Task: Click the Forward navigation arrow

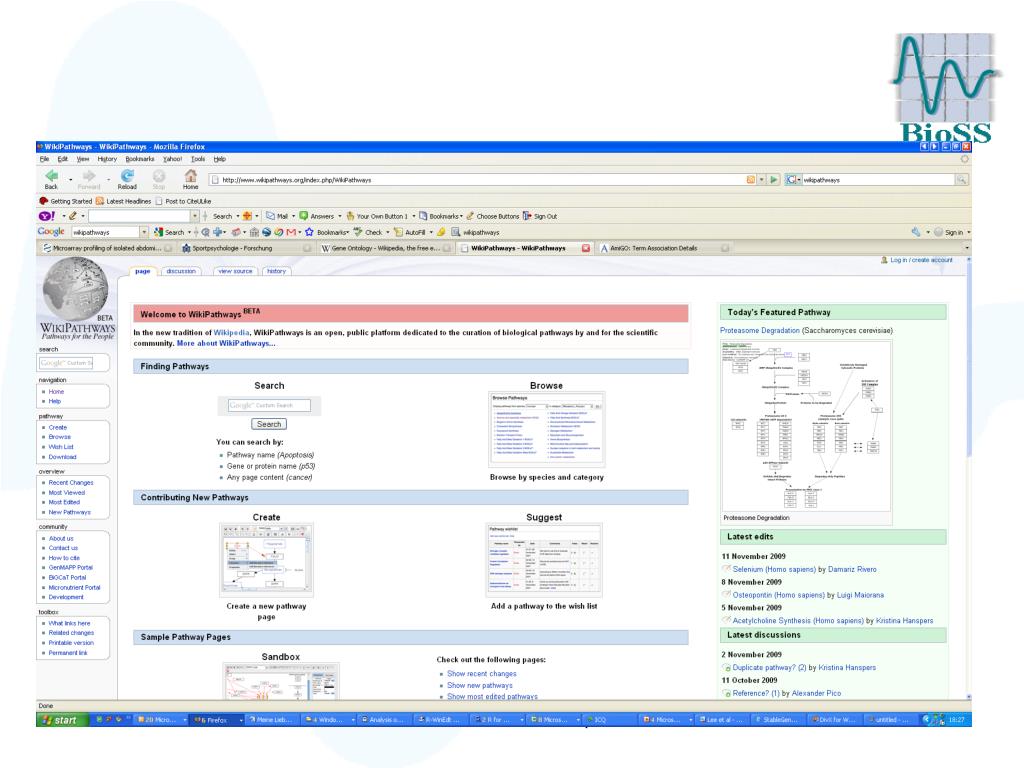Action: click(x=89, y=176)
